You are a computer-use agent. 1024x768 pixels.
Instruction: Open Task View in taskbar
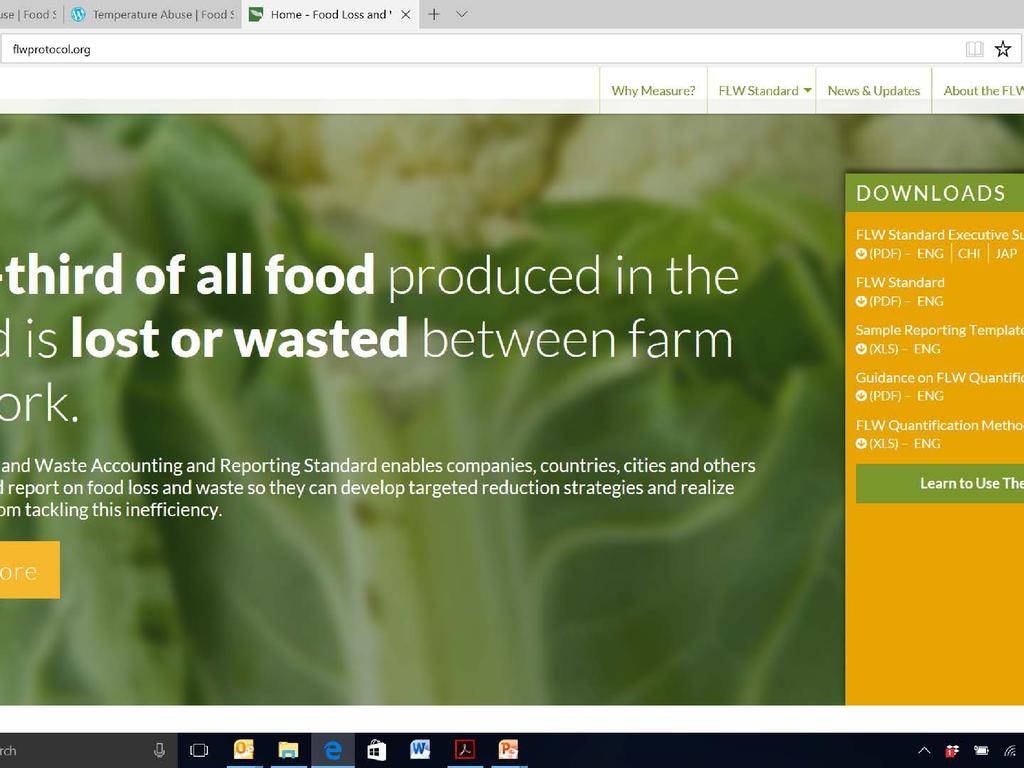coord(199,750)
